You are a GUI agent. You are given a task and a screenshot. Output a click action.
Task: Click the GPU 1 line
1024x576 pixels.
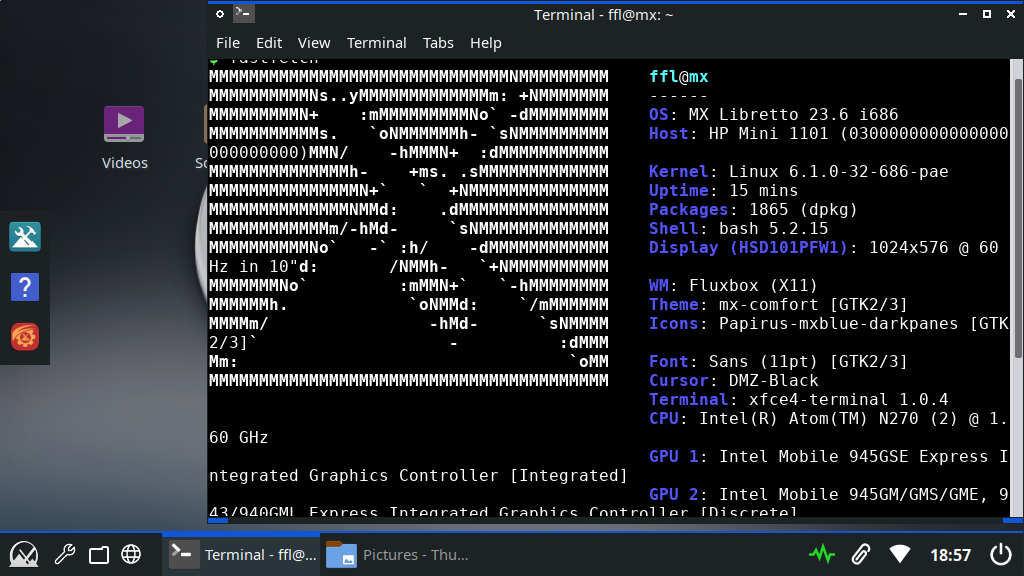(x=828, y=456)
